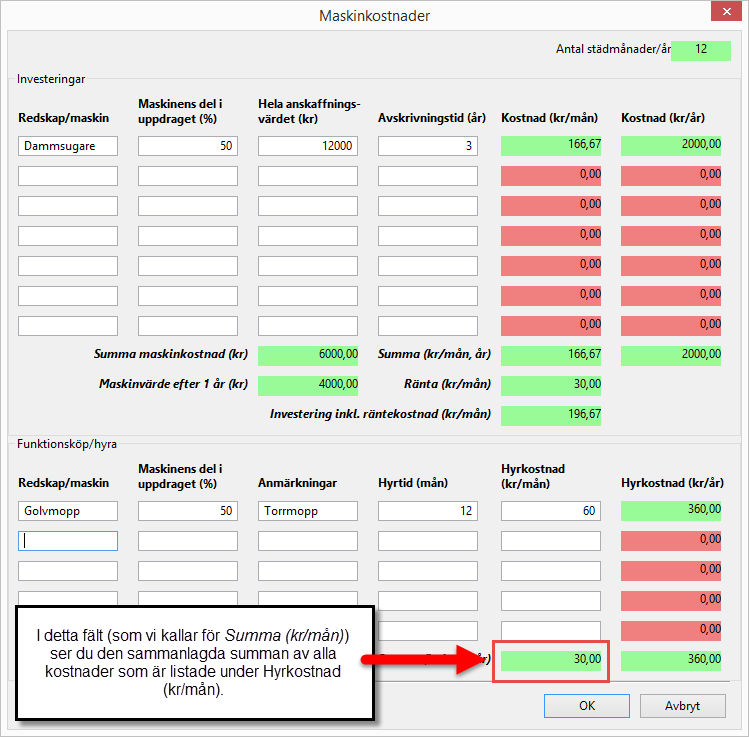Click the Antal städmånader/år value field
This screenshot has height=737, width=749.
(701, 50)
